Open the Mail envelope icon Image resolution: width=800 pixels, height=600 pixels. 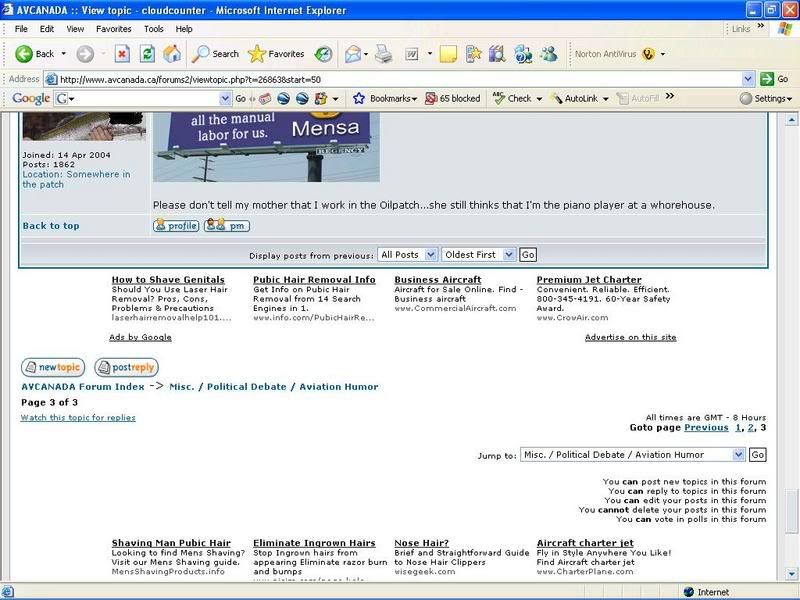pyautogui.click(x=353, y=54)
